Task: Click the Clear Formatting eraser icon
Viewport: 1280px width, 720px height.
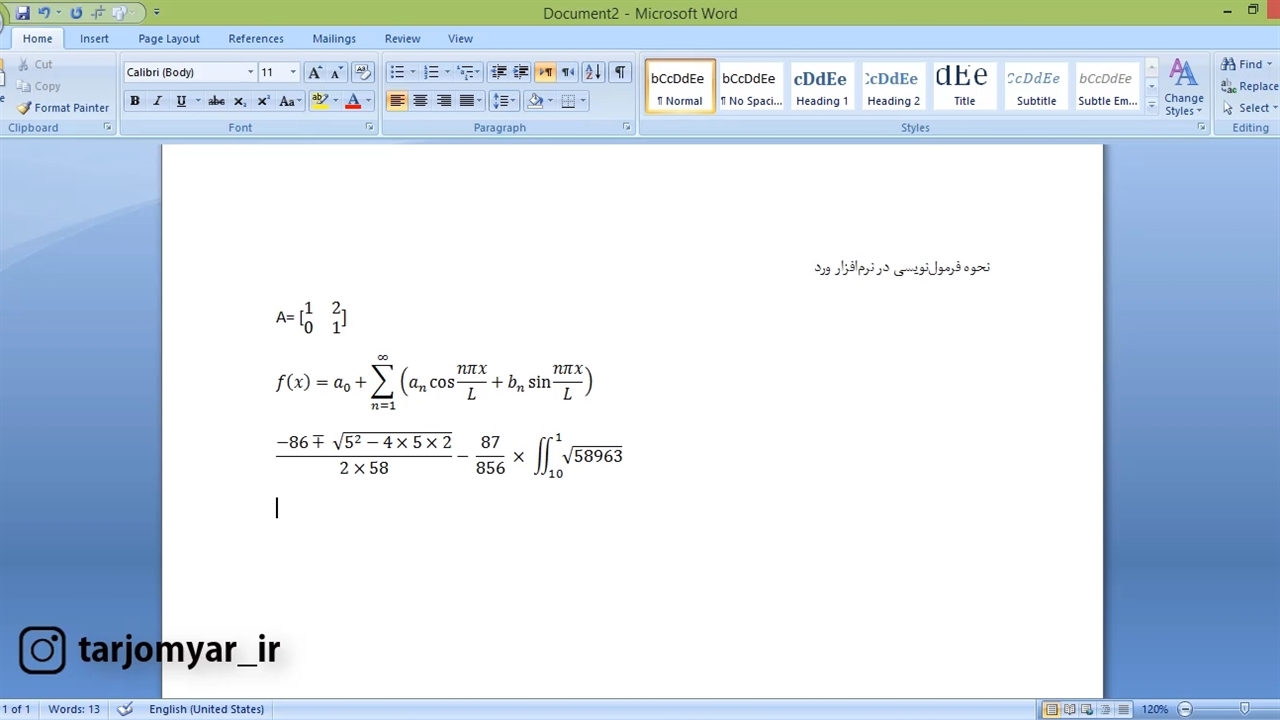Action: click(x=363, y=72)
